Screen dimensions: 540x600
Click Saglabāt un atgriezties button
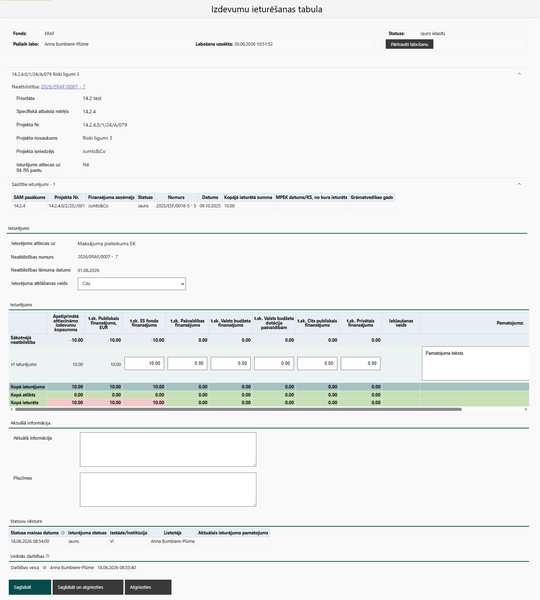pos(88,587)
